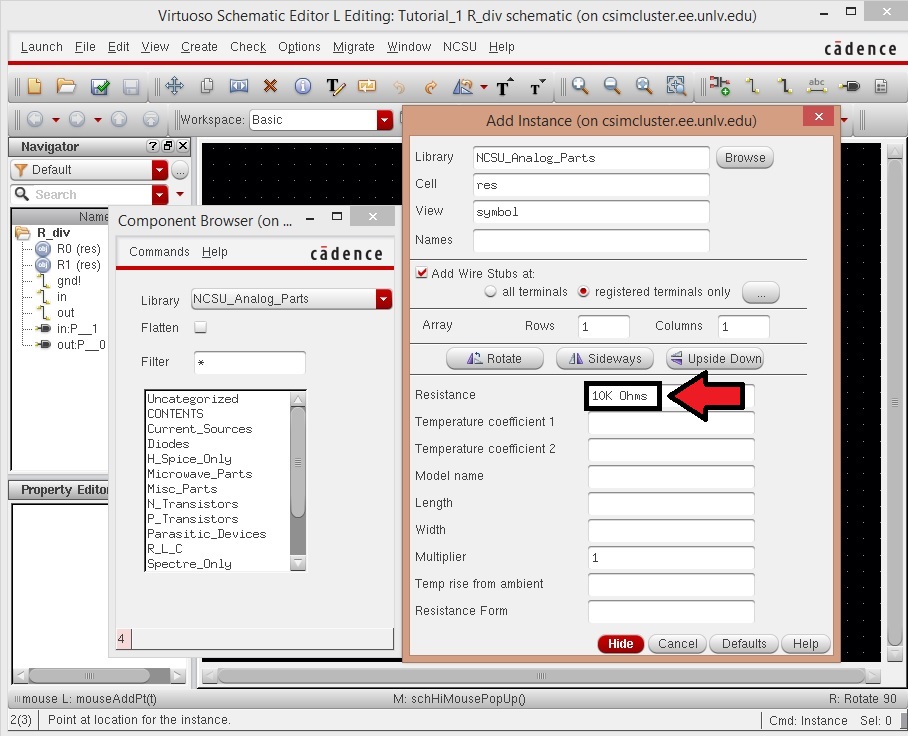Viewport: 908px width, 736px height.
Task: Click the Add Instance toolbar icon
Action: tap(720, 87)
